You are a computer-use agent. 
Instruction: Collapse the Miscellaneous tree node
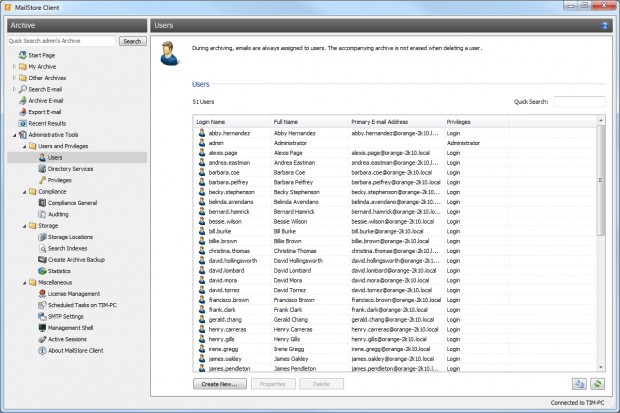(24, 283)
